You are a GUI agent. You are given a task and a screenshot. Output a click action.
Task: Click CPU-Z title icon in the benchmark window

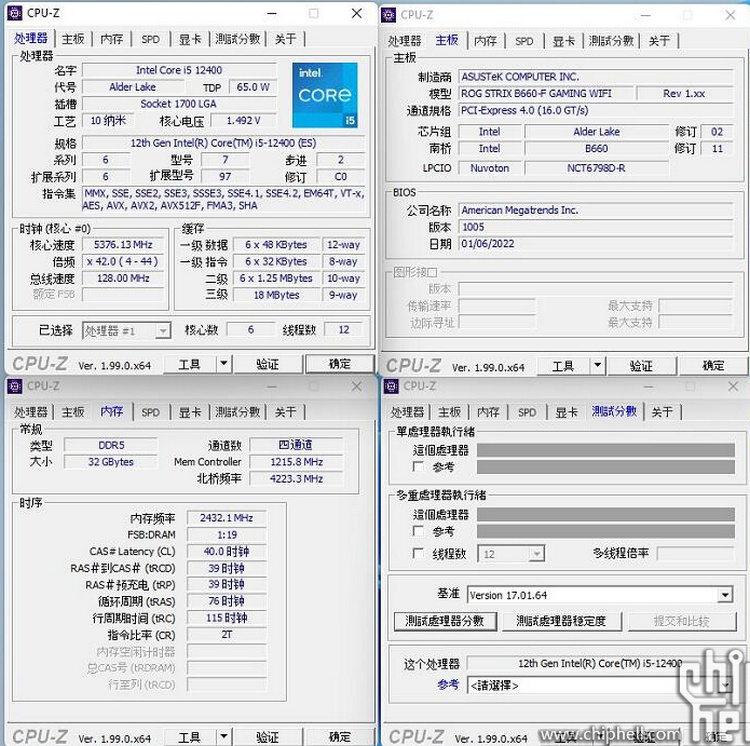[392, 386]
